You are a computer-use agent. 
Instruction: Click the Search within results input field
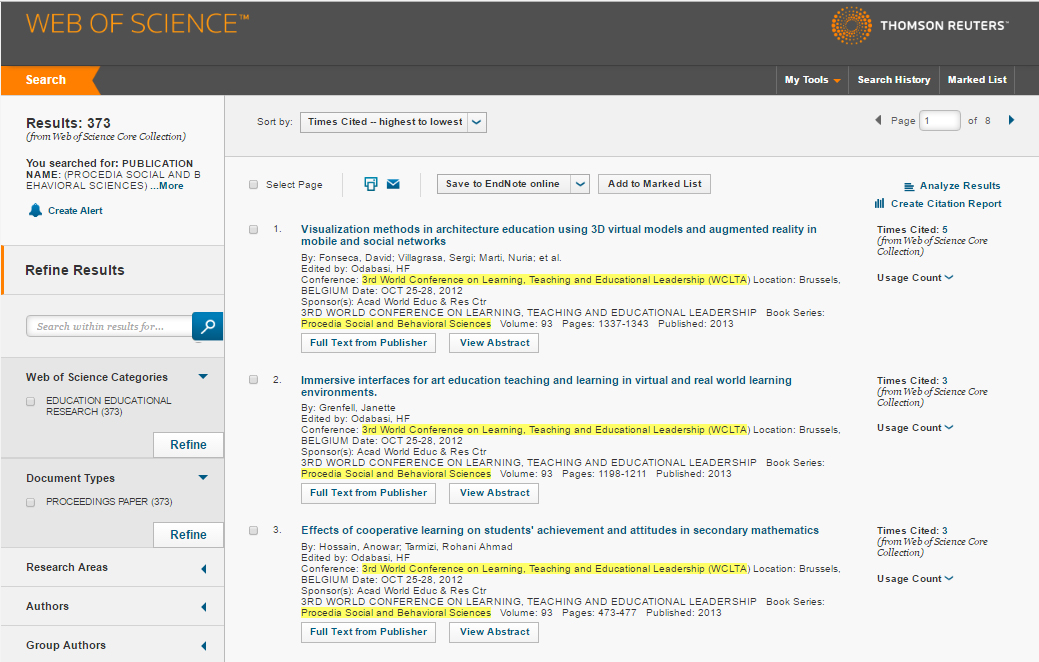(x=109, y=326)
